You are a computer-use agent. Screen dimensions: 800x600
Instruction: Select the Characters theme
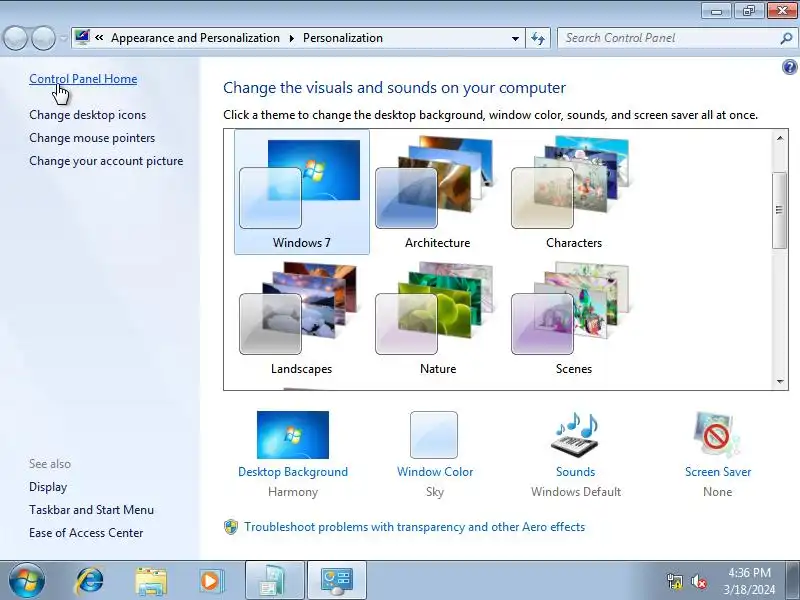[x=573, y=192]
